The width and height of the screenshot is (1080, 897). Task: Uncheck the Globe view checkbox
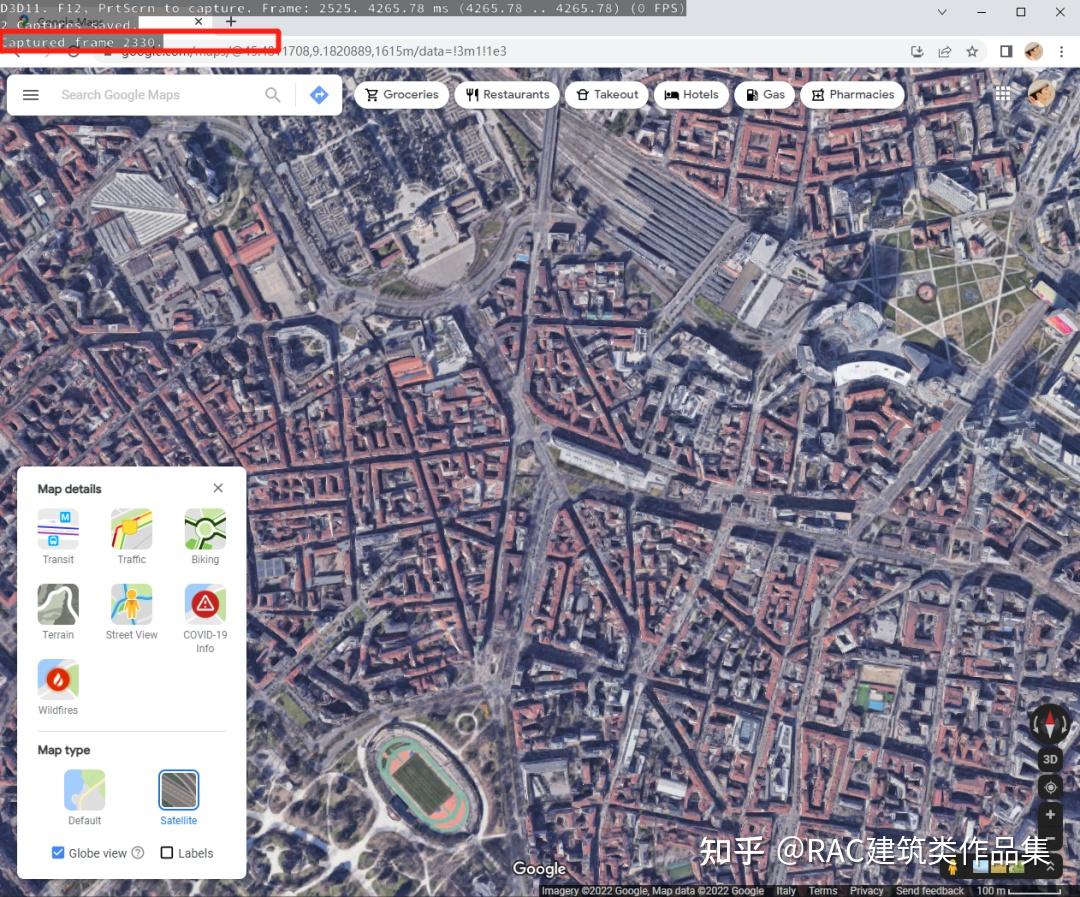pyautogui.click(x=58, y=853)
